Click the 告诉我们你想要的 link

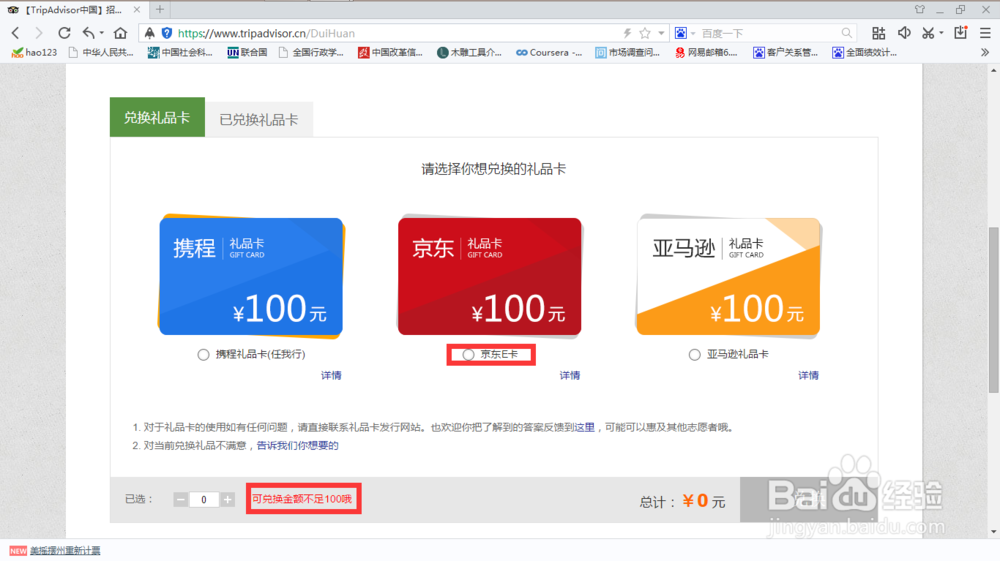(297, 445)
